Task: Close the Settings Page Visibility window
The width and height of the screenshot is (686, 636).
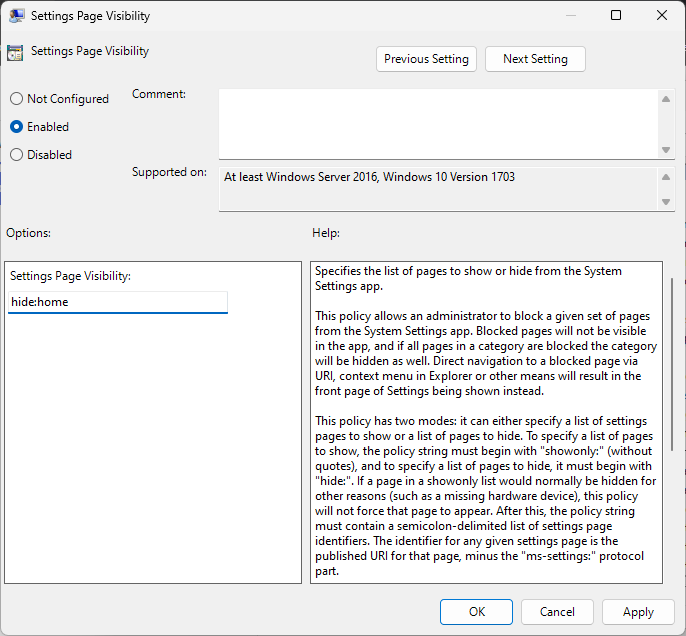Action: point(662,15)
